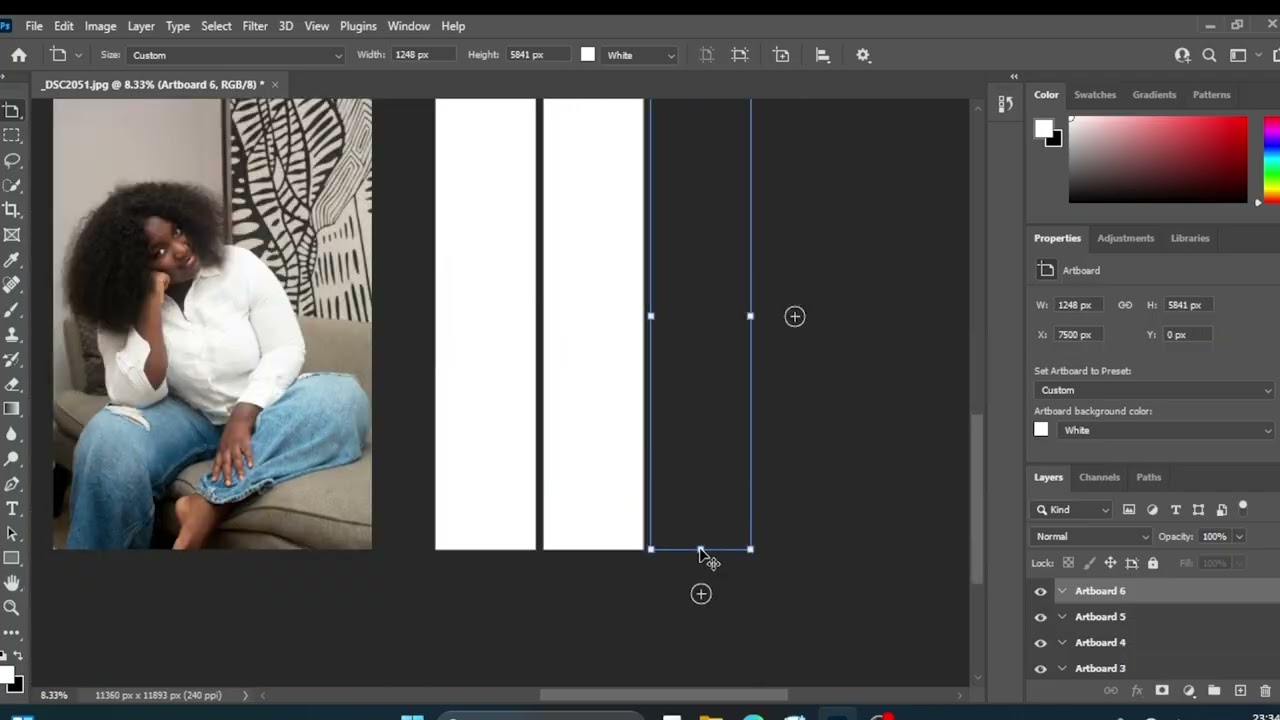The width and height of the screenshot is (1280, 720).
Task: Toggle lock position
Action: click(1110, 564)
